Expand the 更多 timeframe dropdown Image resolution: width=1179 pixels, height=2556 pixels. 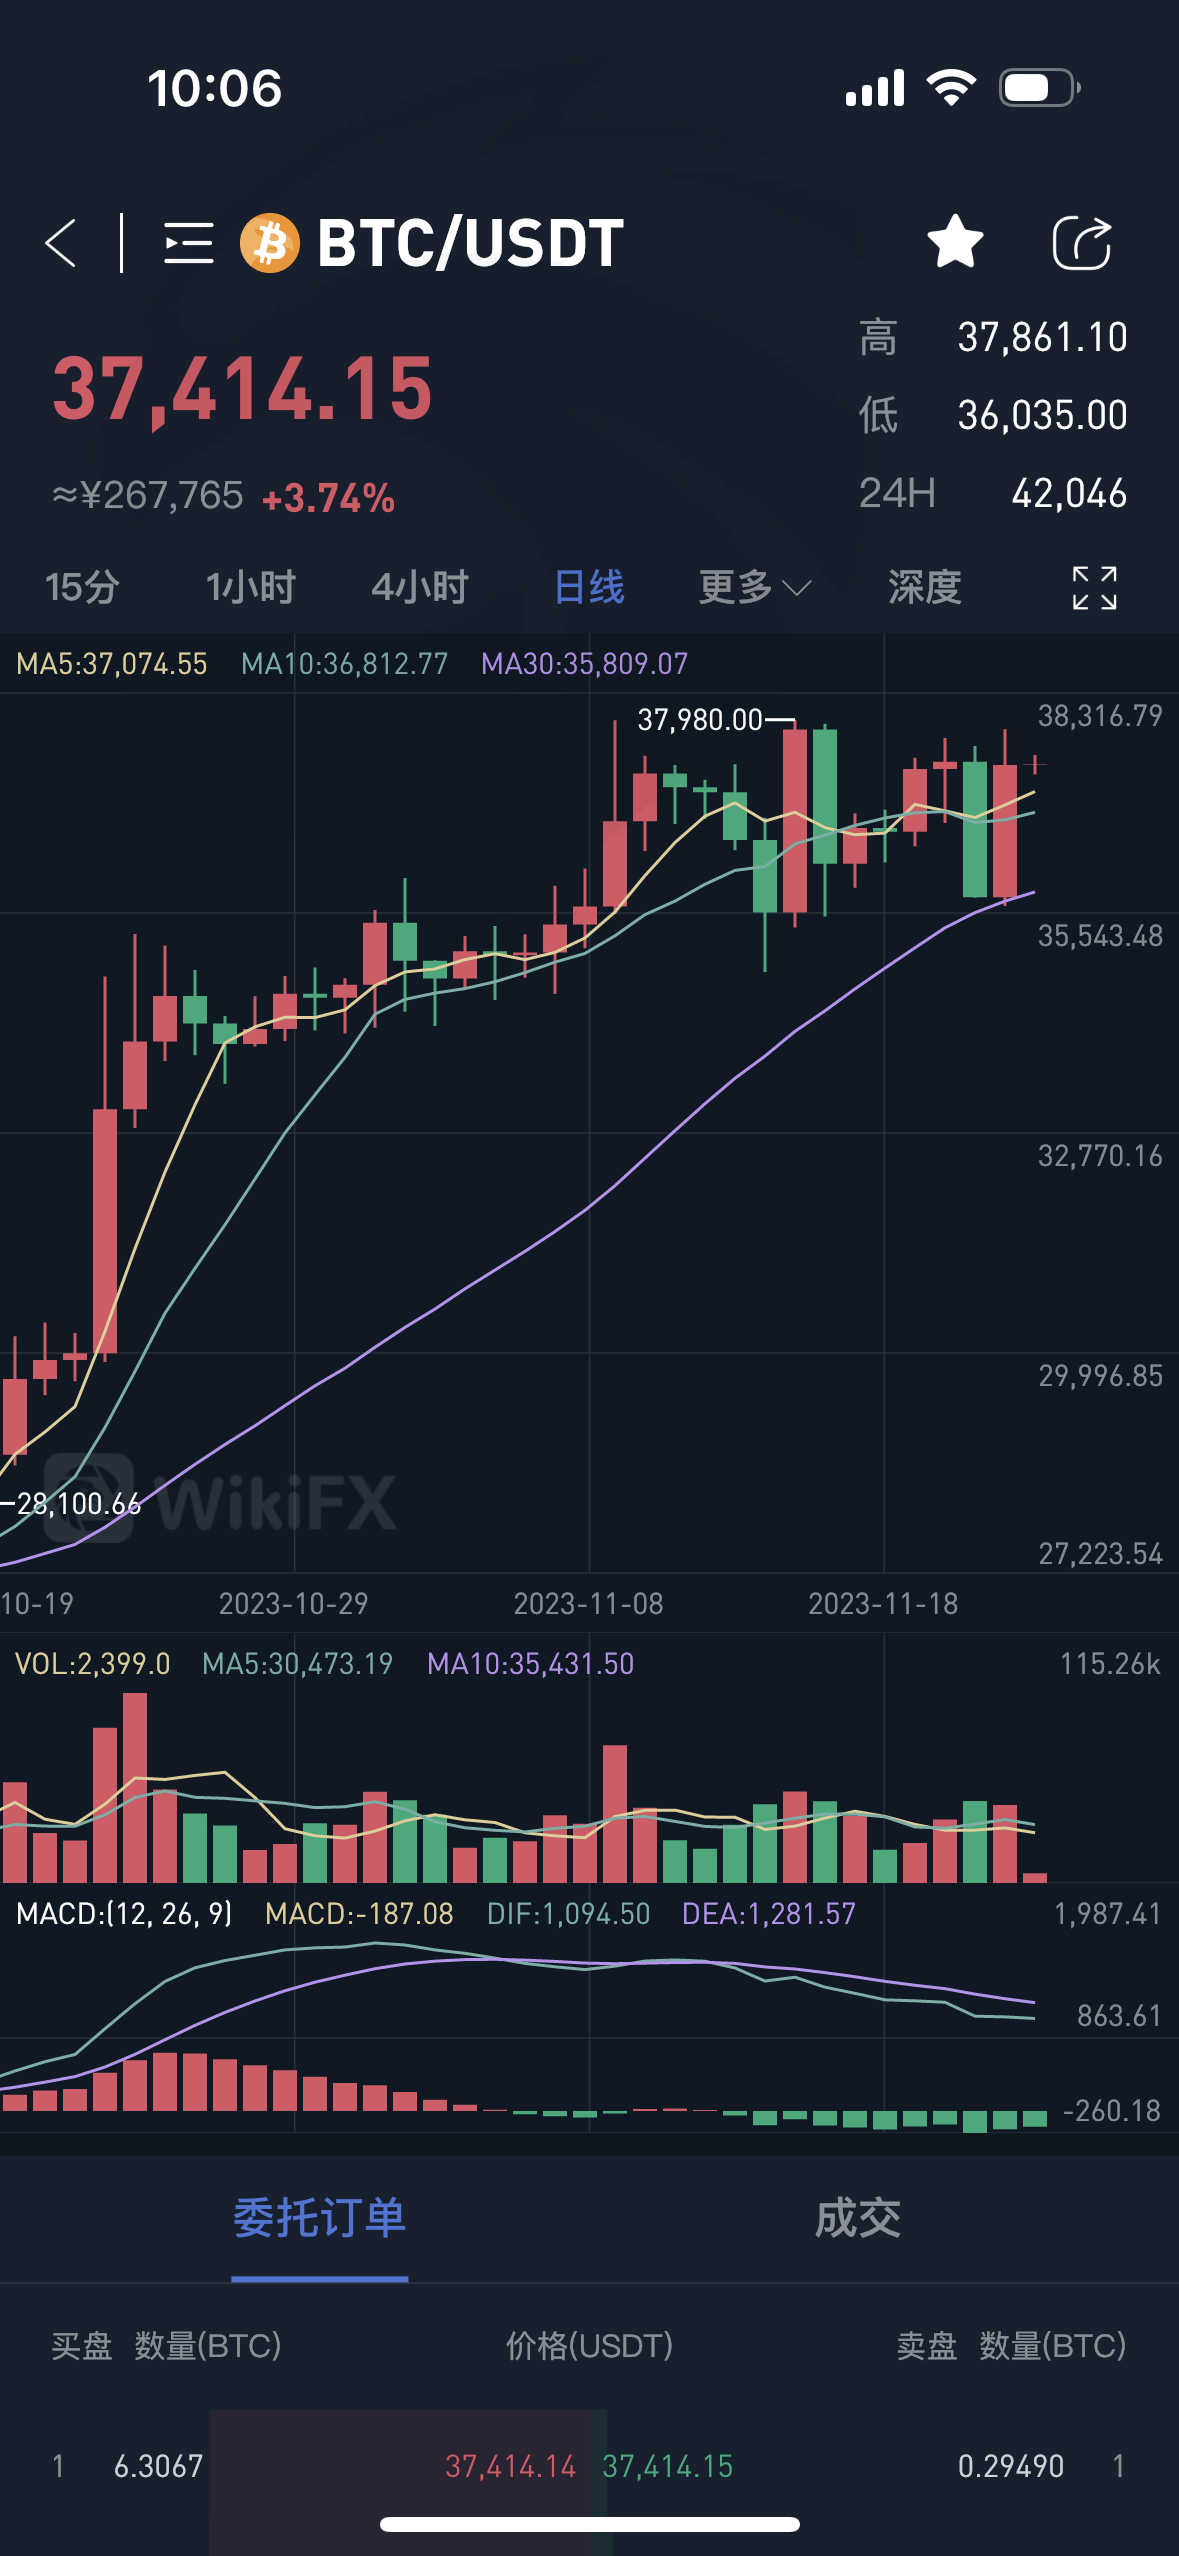coord(754,587)
